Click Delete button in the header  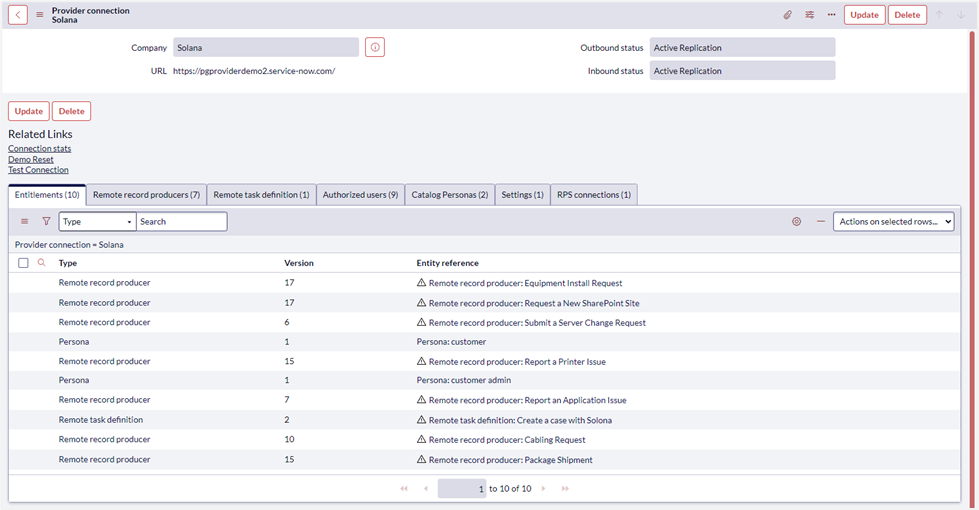coord(907,15)
